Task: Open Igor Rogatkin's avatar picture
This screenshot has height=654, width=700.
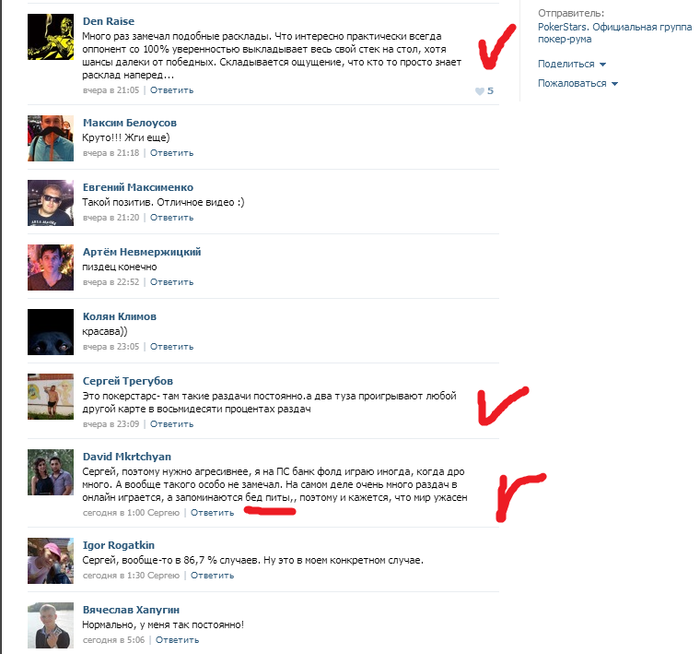Action: pyautogui.click(x=50, y=561)
